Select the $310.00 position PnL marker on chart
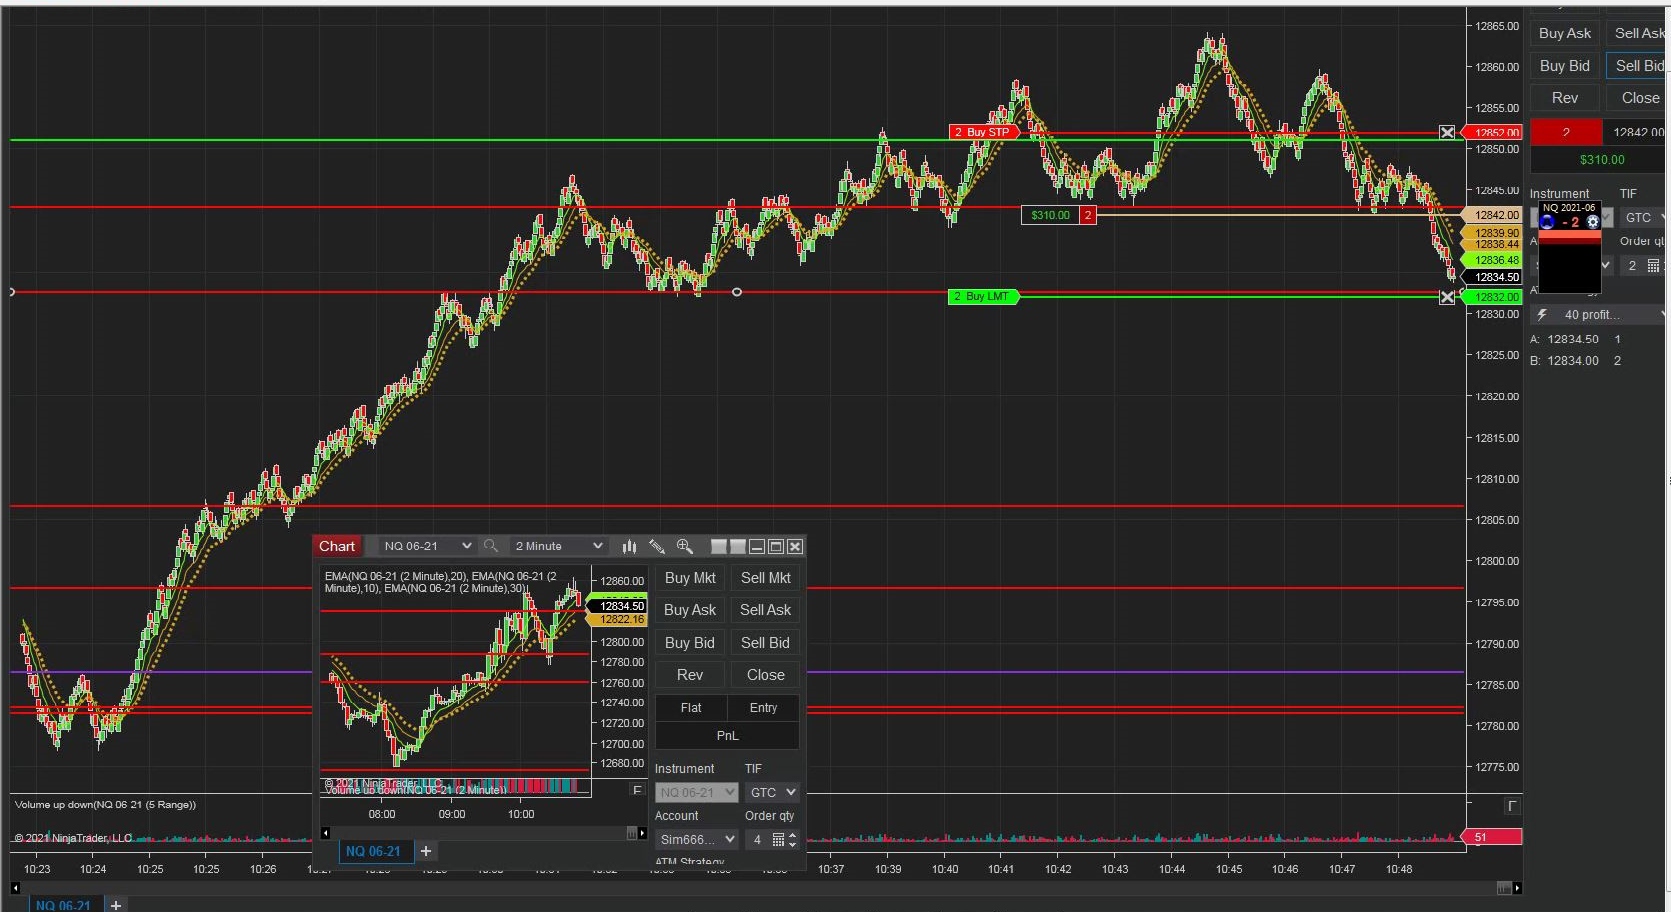Viewport: 1671px width, 912px height. tap(1059, 215)
